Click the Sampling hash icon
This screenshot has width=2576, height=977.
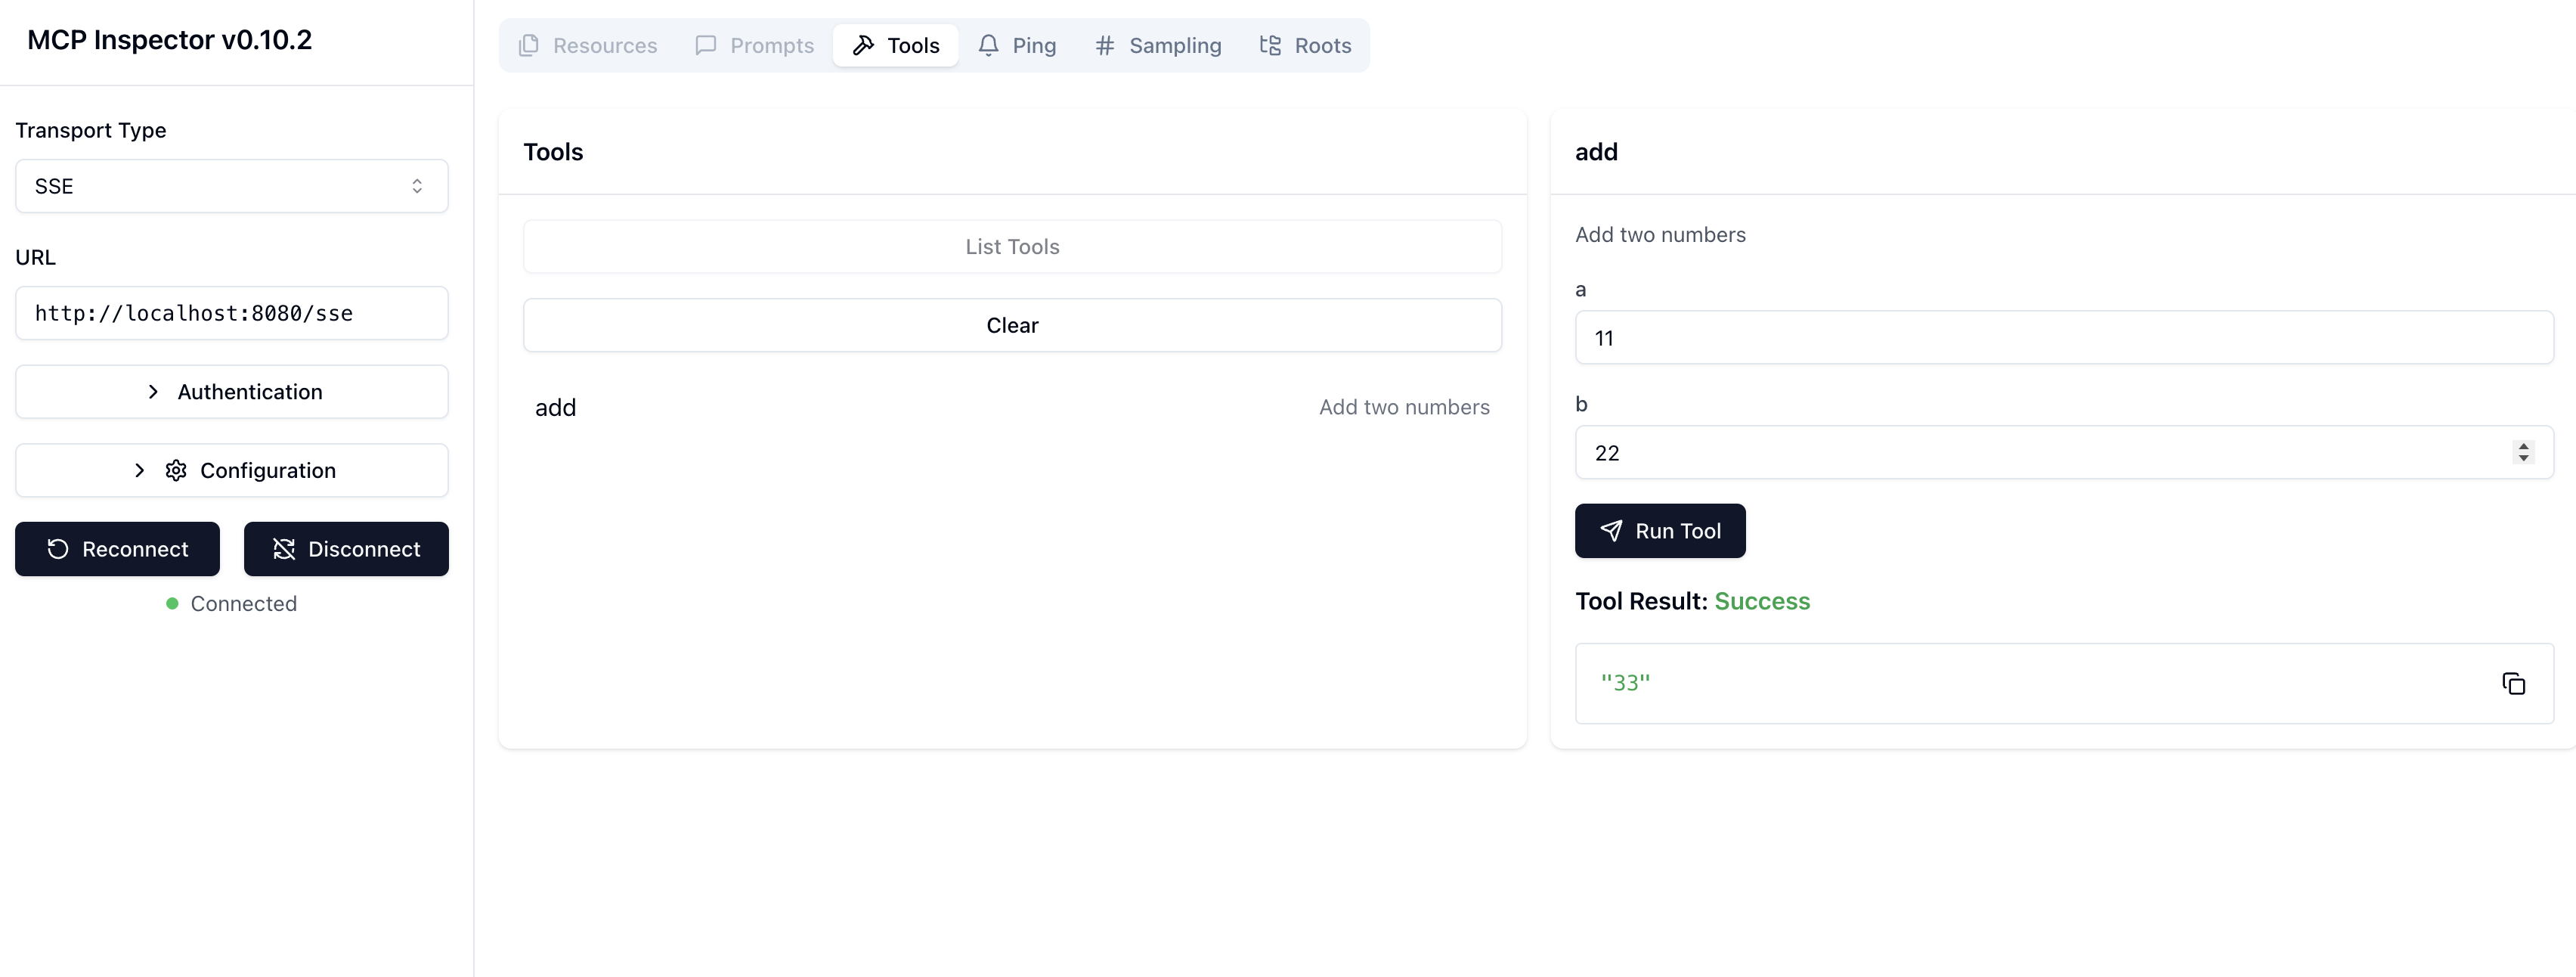coord(1104,45)
